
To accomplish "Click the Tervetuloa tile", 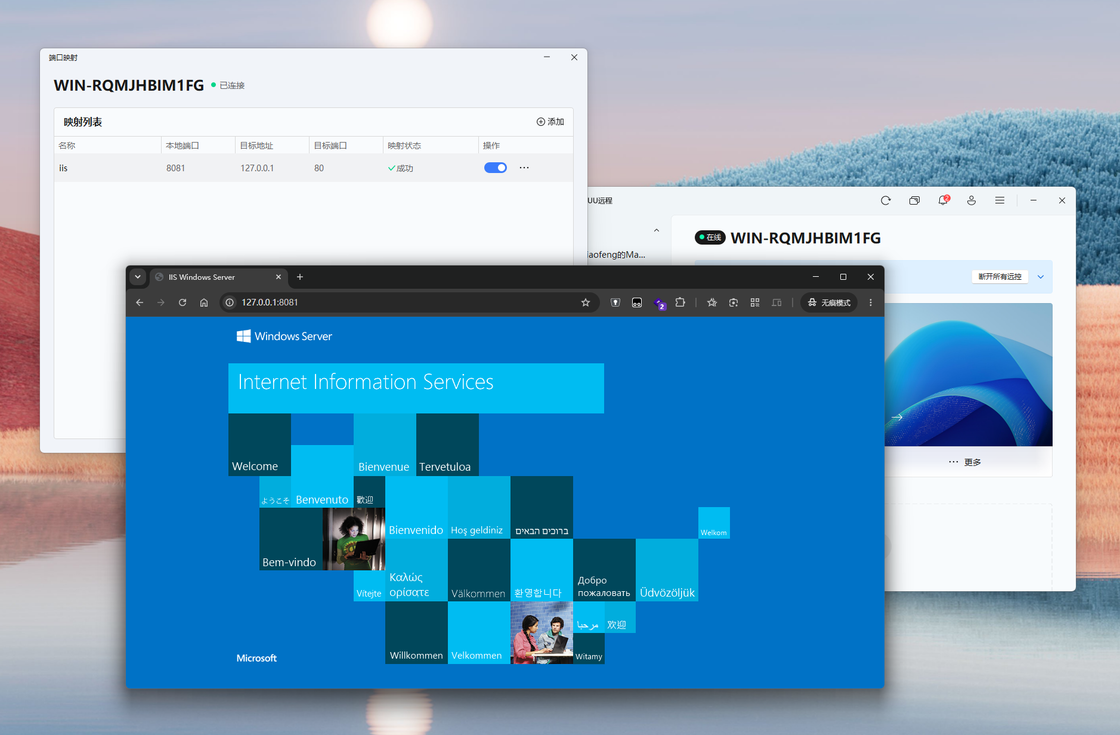I will [447, 444].
